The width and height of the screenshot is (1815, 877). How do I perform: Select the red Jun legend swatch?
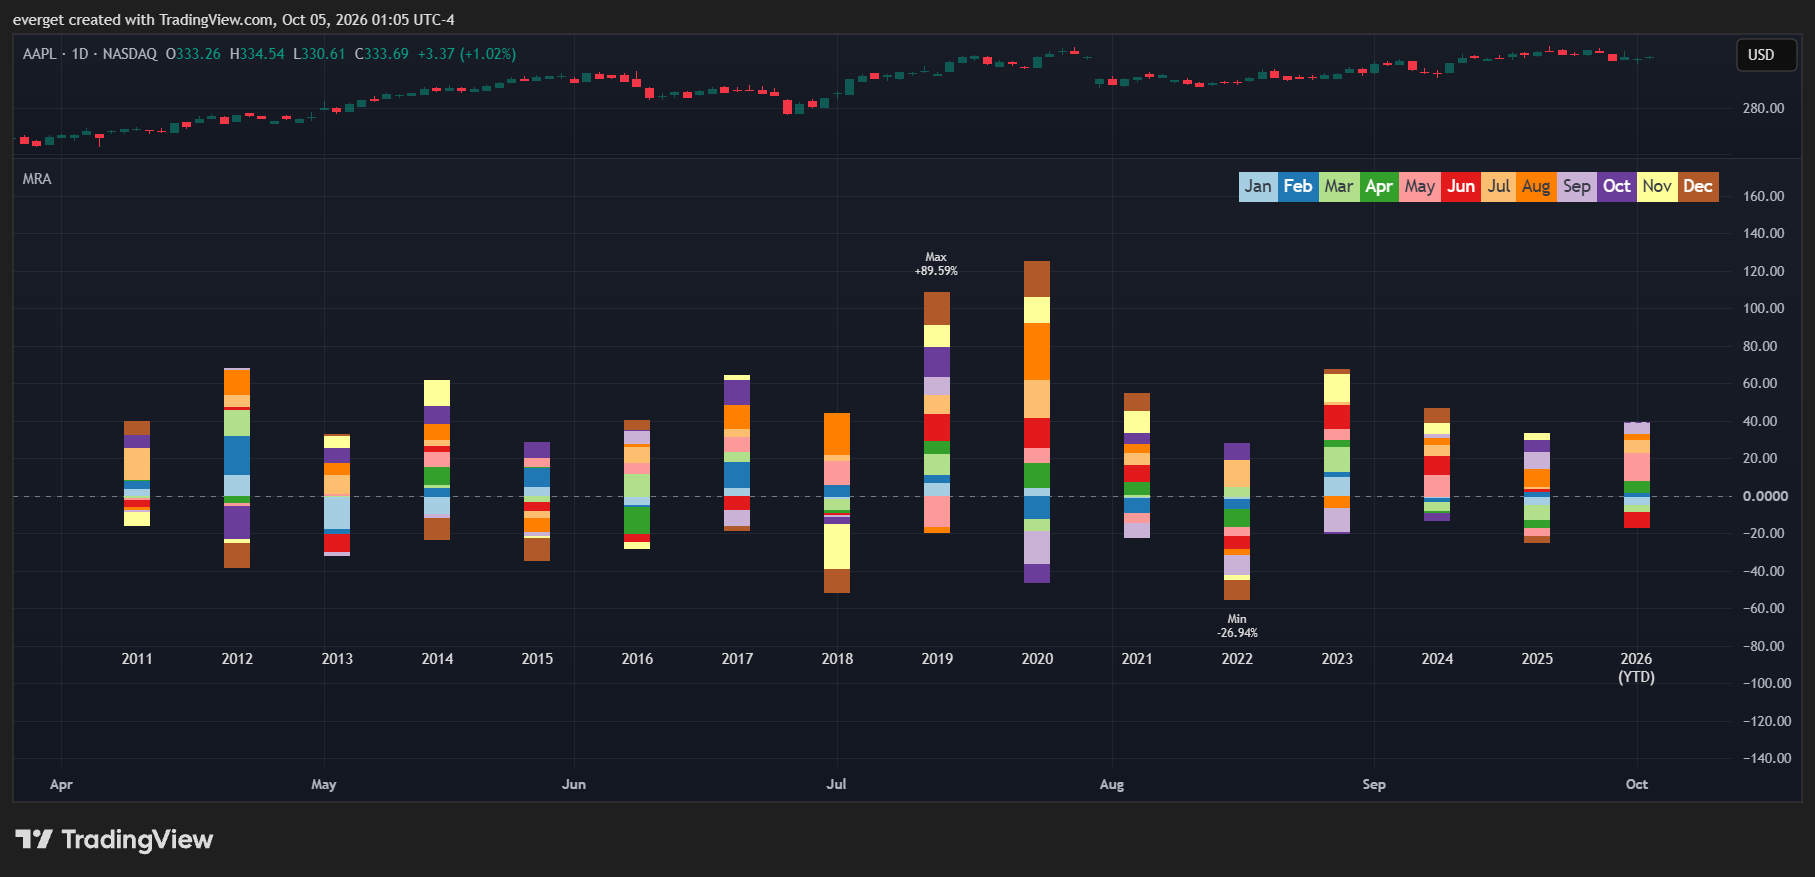click(x=1461, y=186)
